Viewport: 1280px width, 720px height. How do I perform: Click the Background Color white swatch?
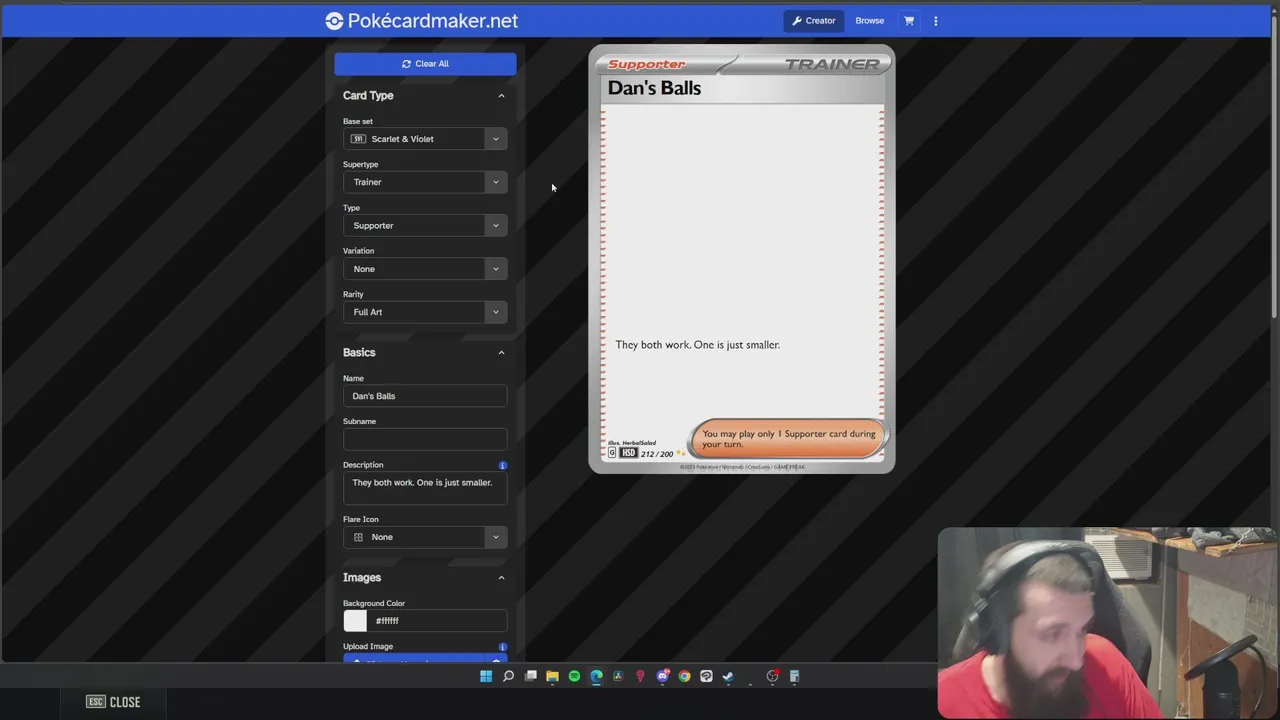pos(355,621)
